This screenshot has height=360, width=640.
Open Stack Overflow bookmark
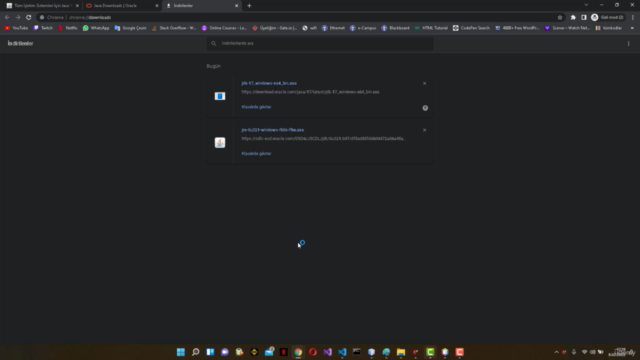(x=174, y=28)
